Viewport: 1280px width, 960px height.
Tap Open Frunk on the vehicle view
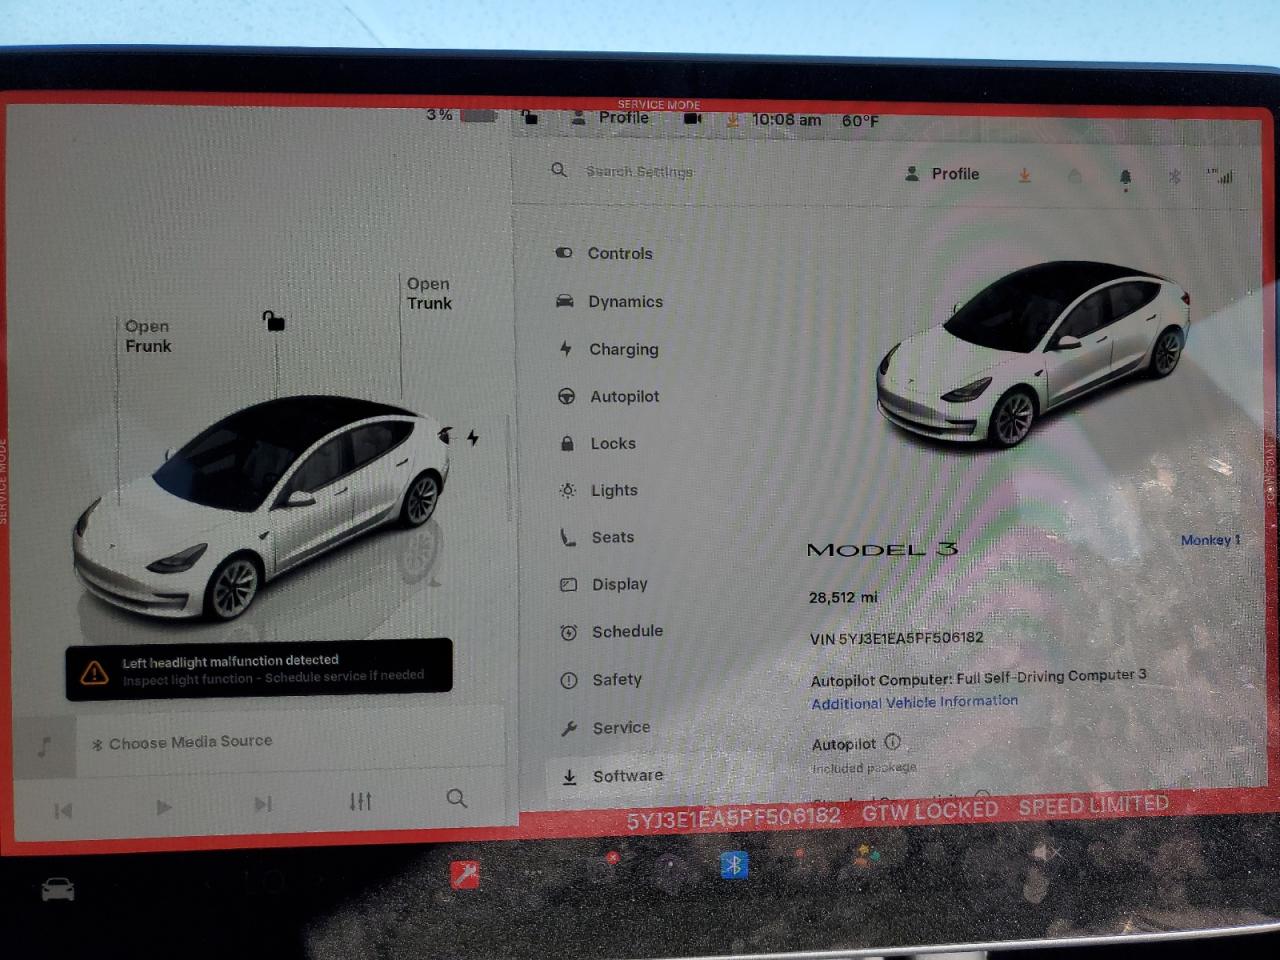point(147,336)
